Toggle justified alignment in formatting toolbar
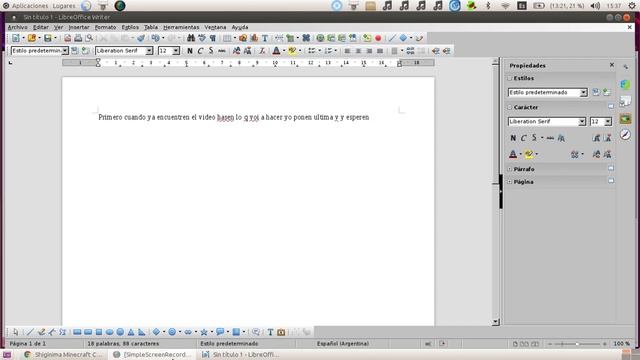Viewport: 640px width, 360px height. point(380,51)
